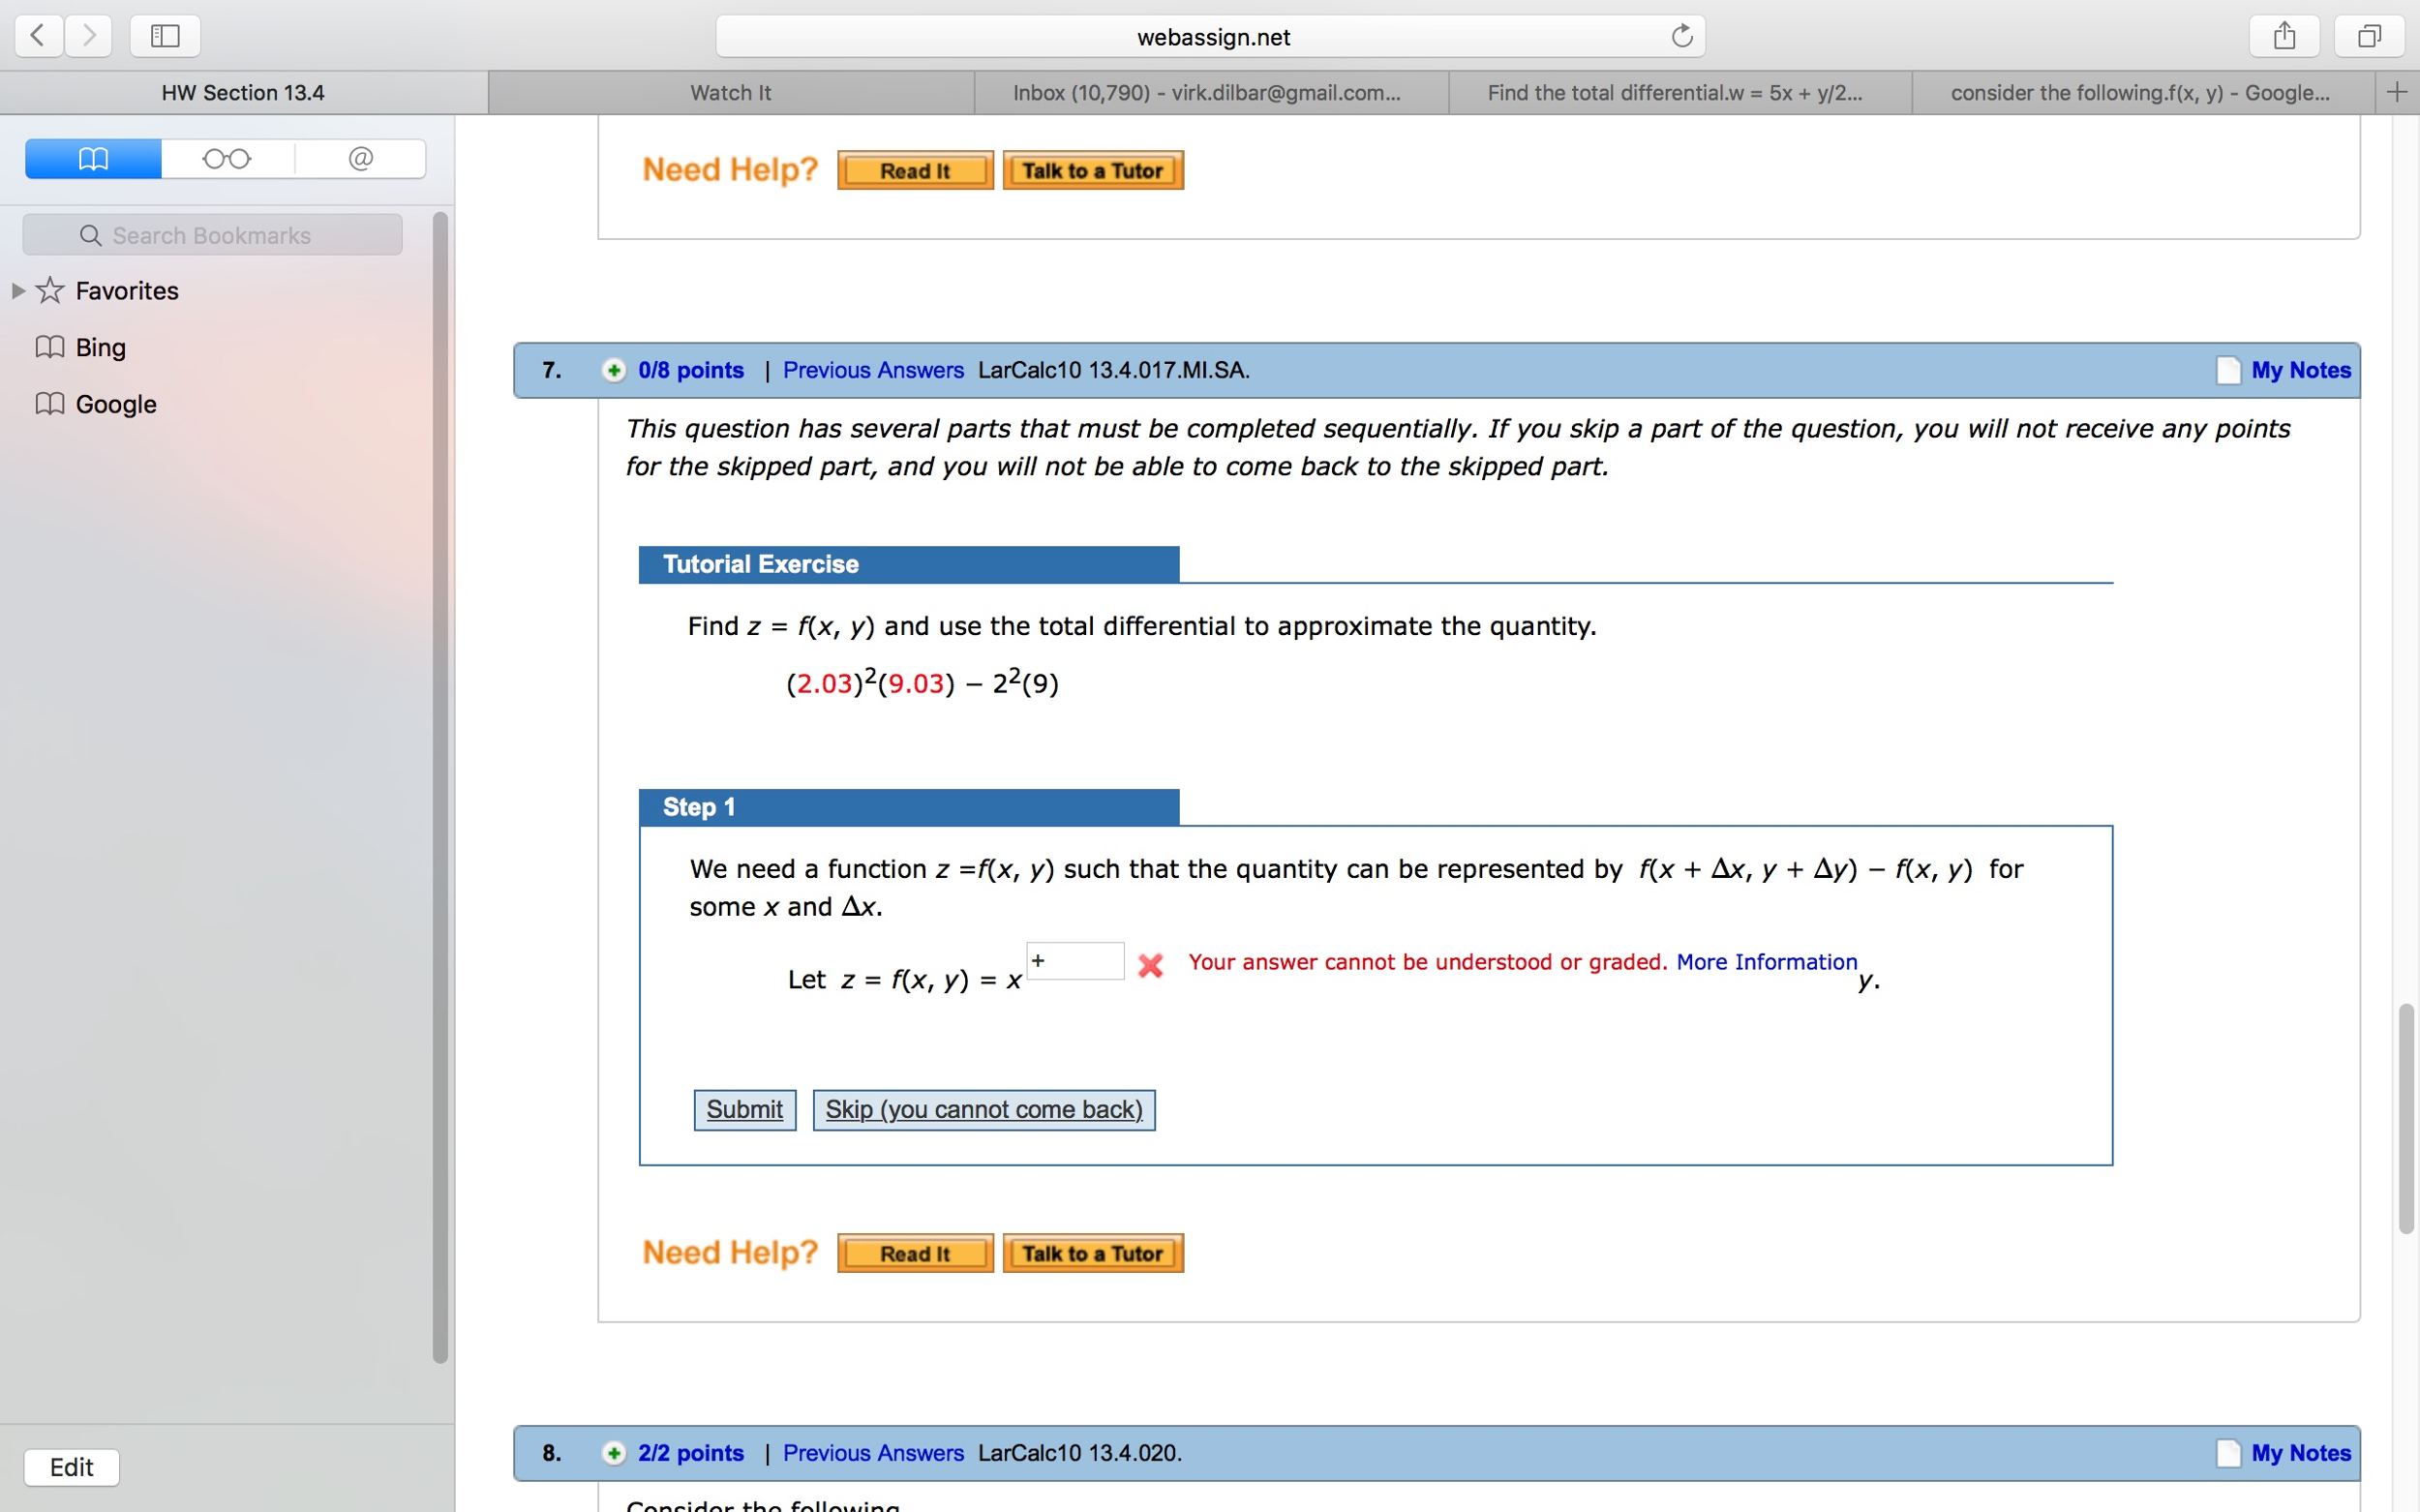Click the Search Bookmarks field

point(212,235)
